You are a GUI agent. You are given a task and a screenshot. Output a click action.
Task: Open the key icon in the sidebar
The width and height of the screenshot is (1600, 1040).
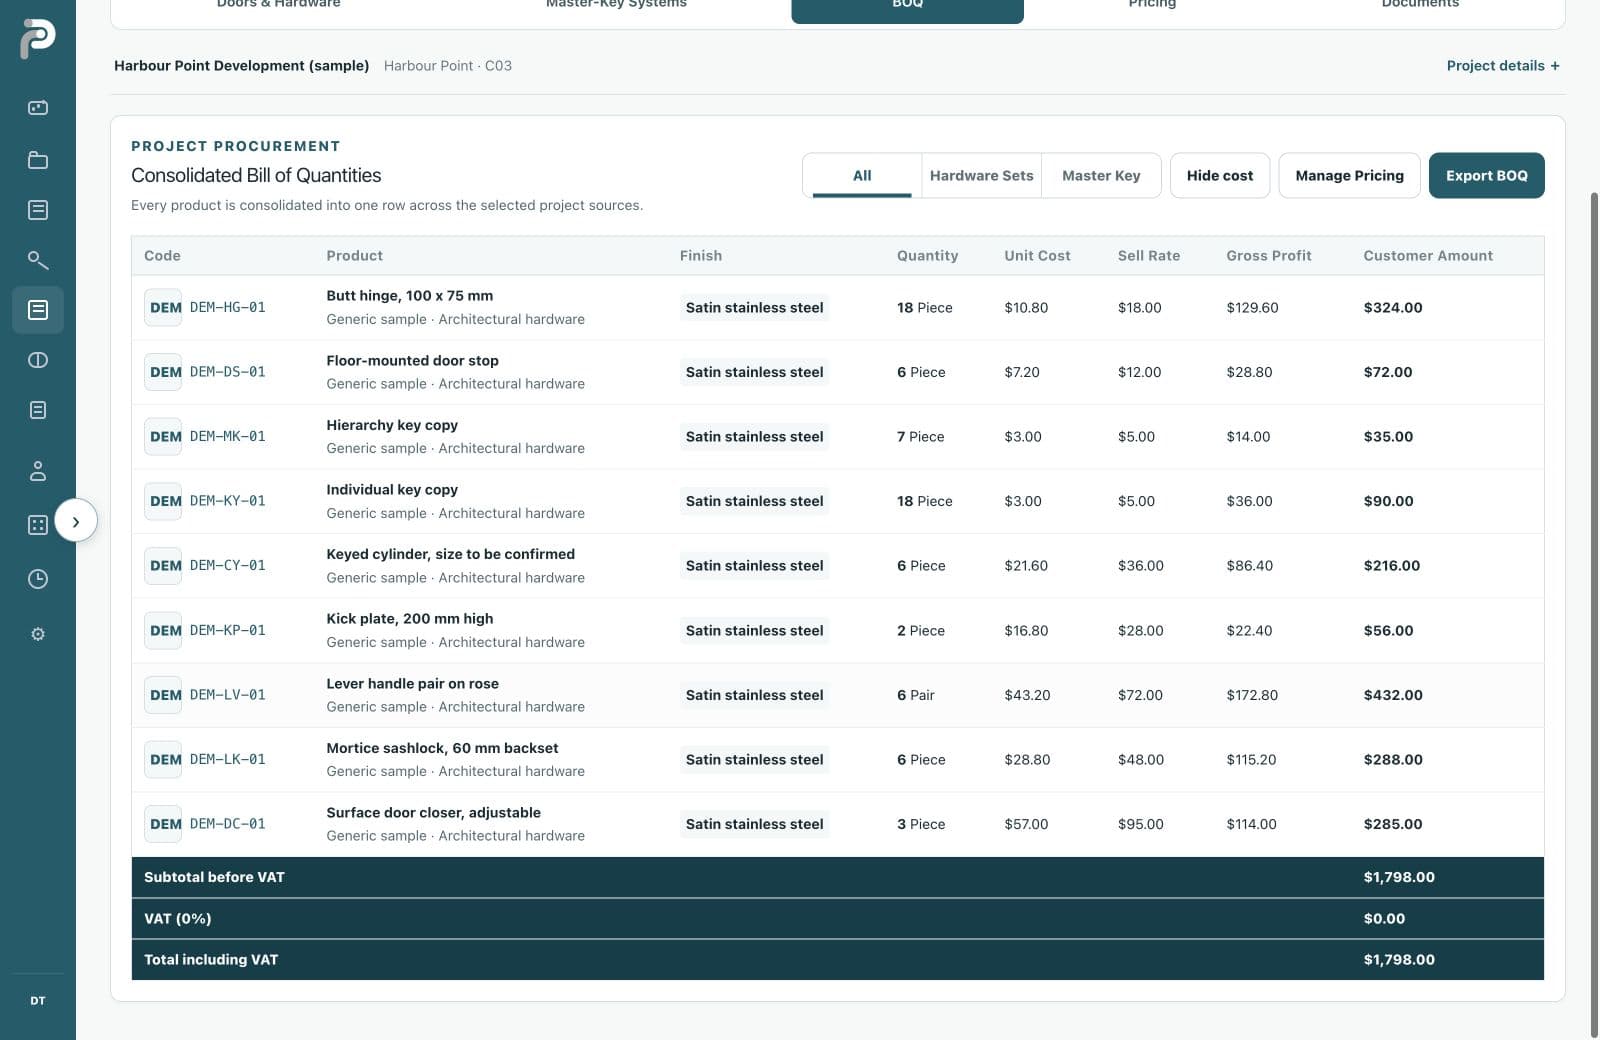coord(38,260)
